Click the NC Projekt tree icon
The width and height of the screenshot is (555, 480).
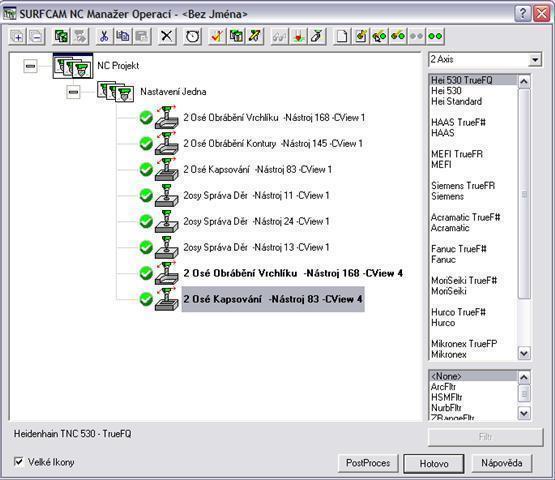[73, 66]
